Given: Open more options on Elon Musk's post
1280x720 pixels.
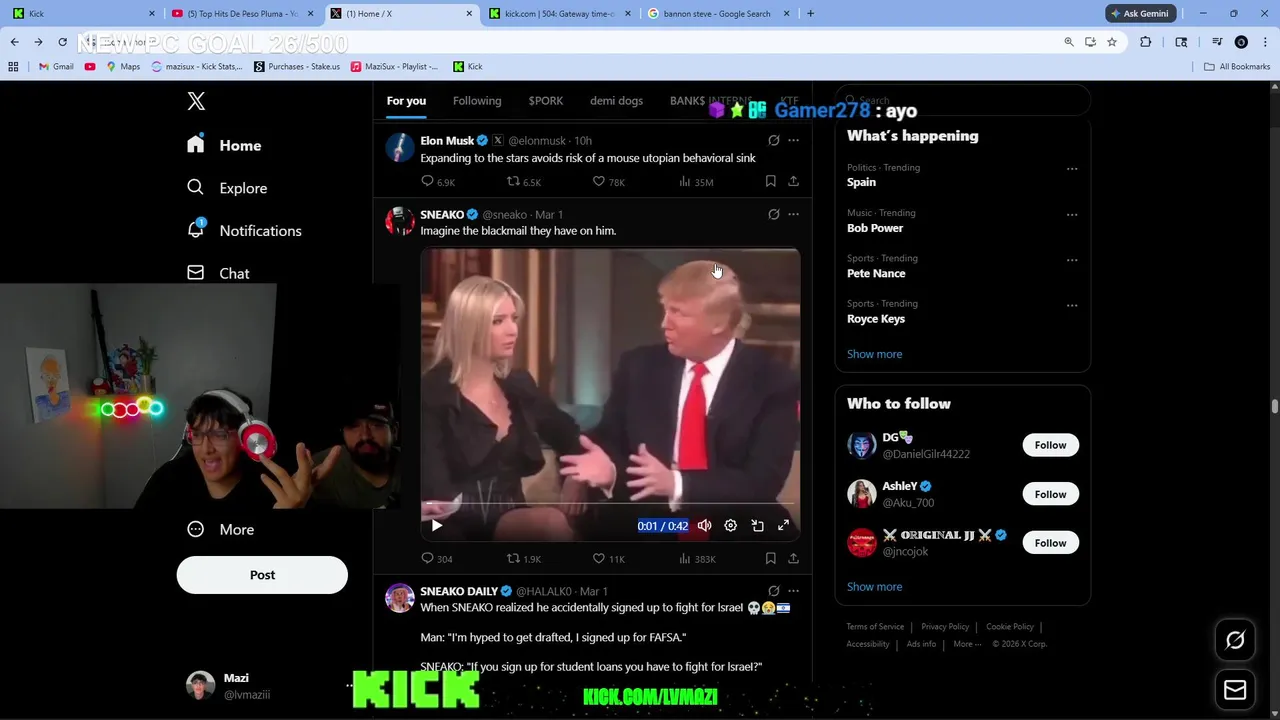Looking at the screenshot, I should [793, 141].
